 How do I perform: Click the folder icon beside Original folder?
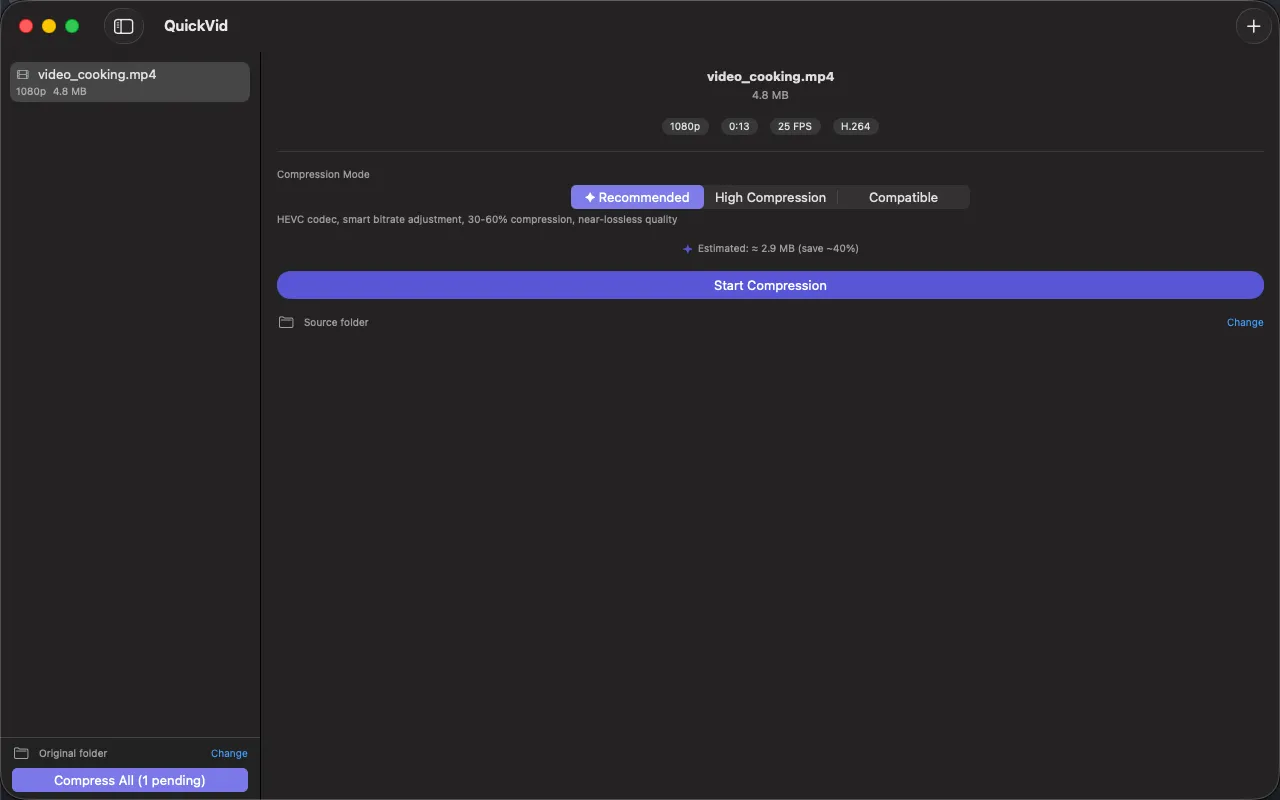point(21,753)
